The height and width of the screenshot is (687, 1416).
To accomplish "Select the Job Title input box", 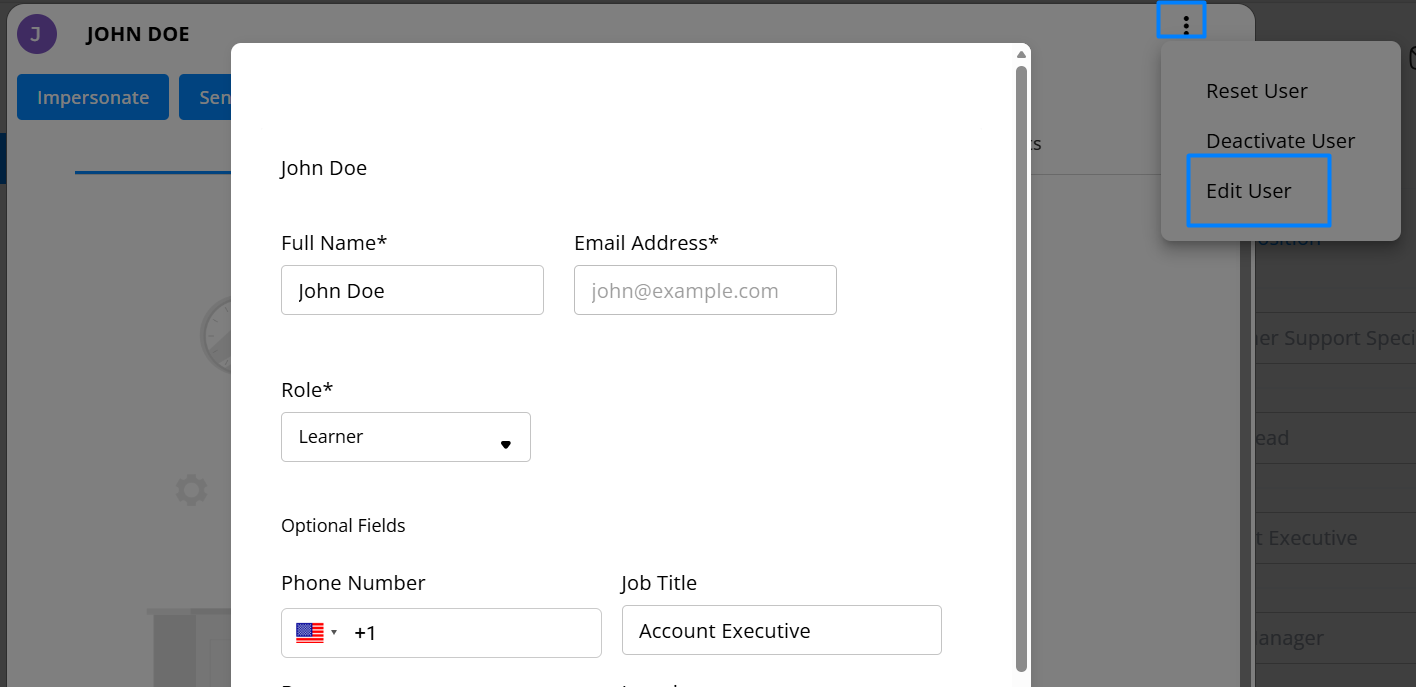I will [x=781, y=631].
